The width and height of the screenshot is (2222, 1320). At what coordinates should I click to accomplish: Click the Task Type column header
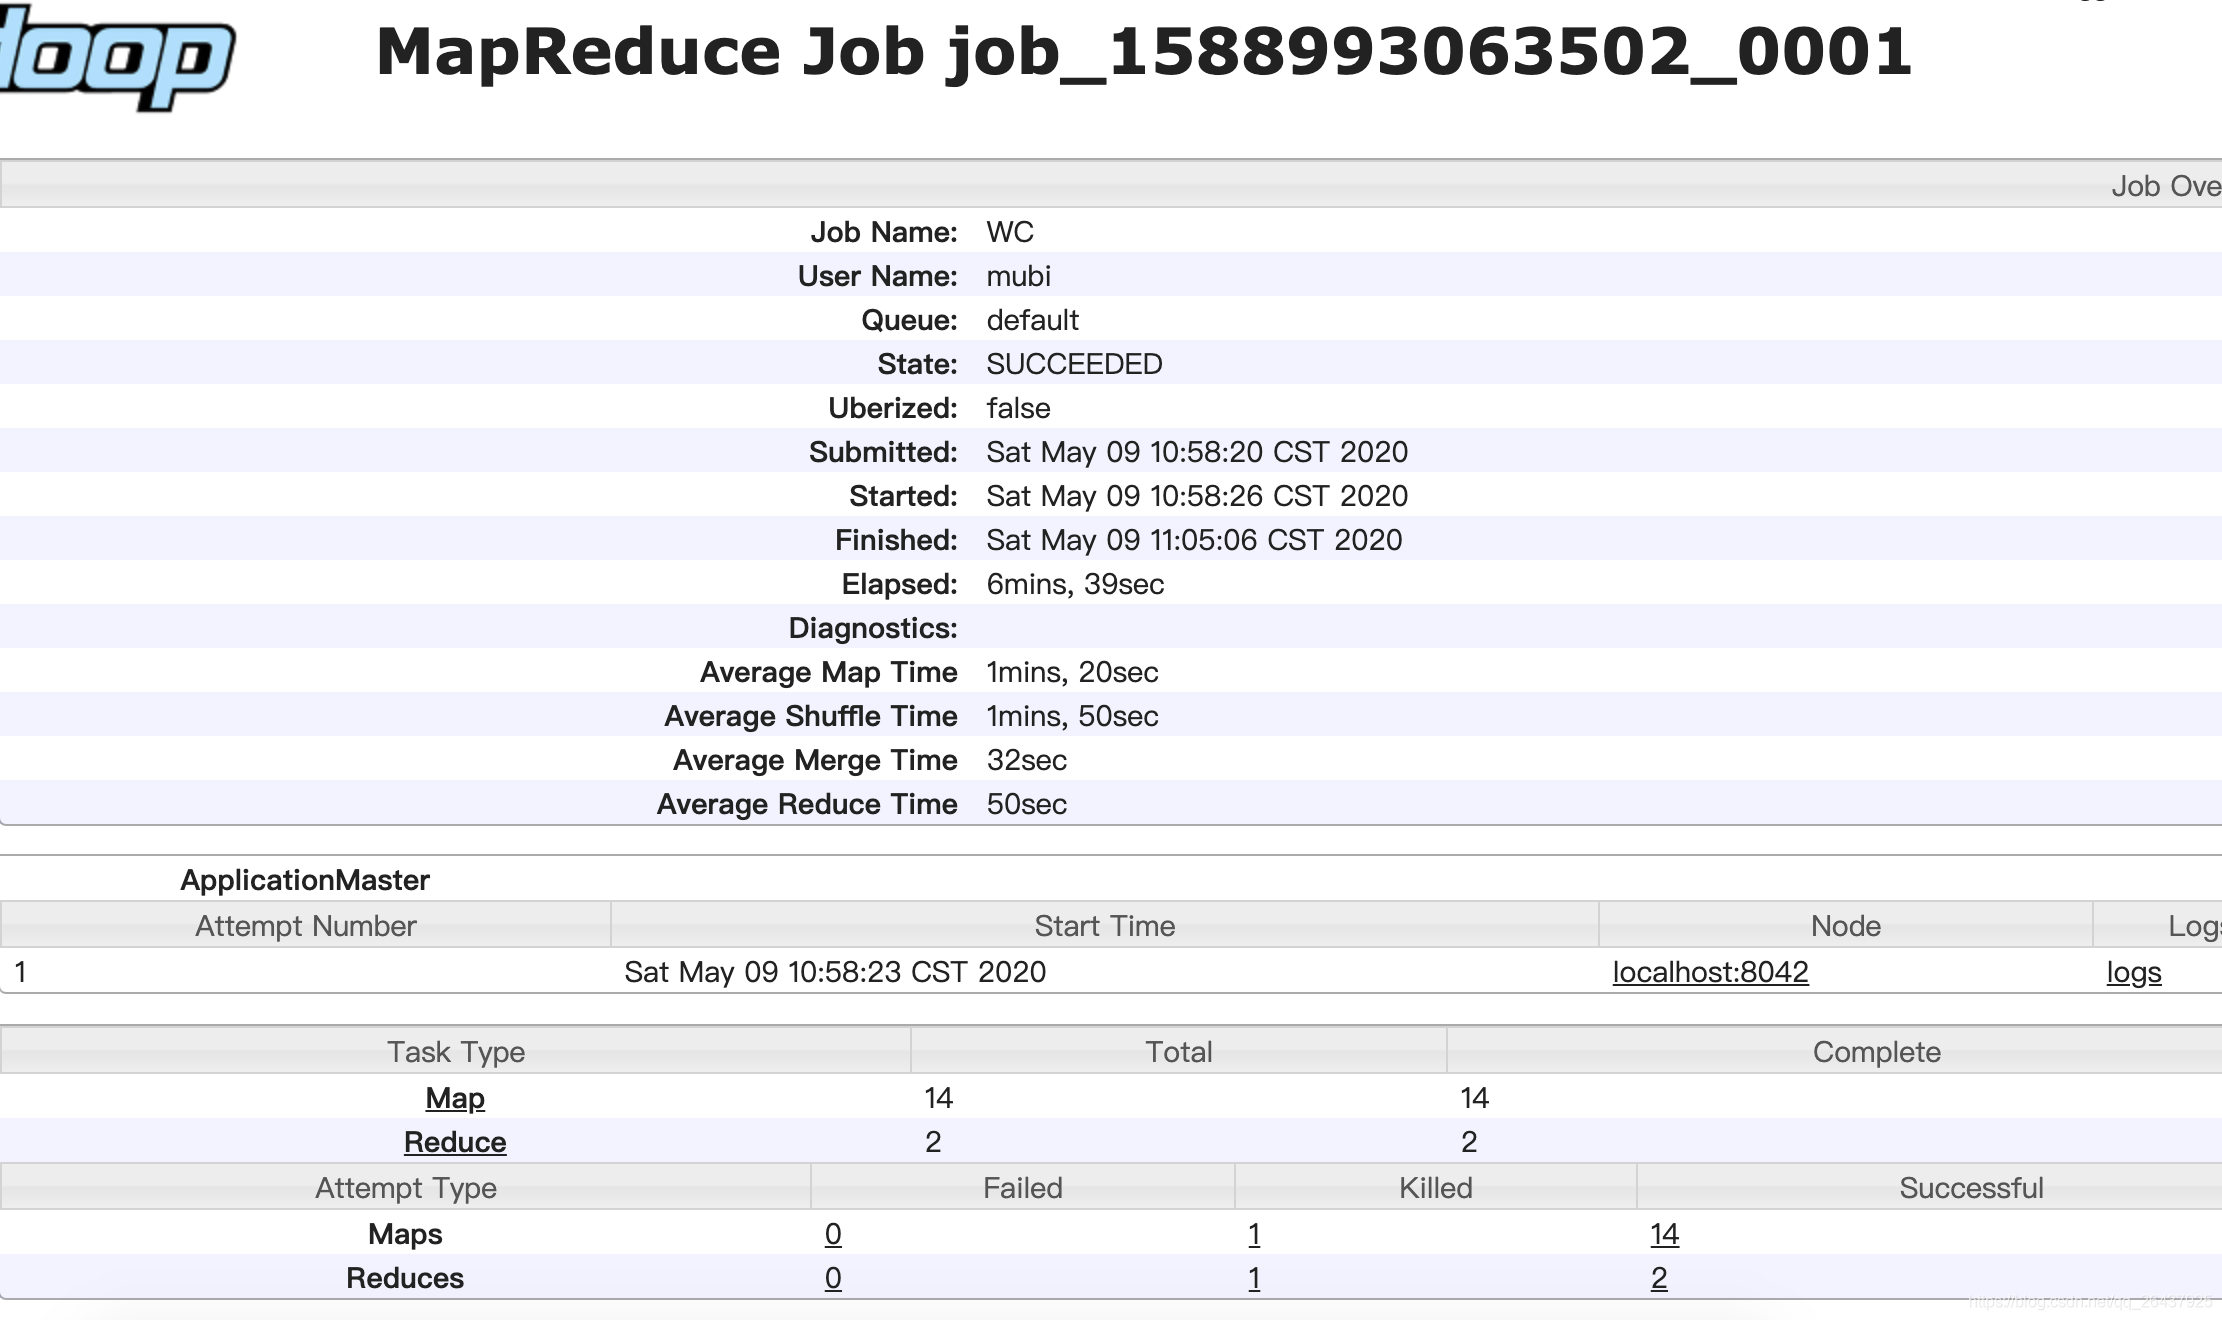pos(456,1052)
